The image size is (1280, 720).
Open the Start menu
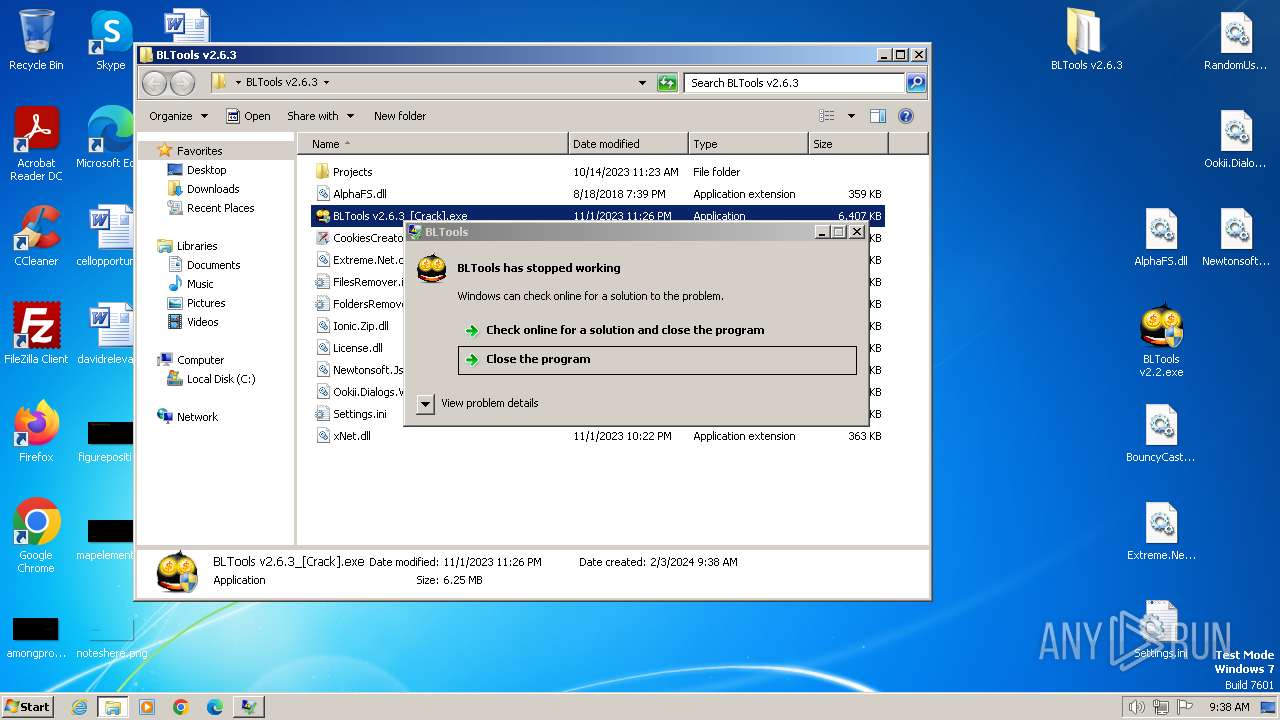pos(28,707)
